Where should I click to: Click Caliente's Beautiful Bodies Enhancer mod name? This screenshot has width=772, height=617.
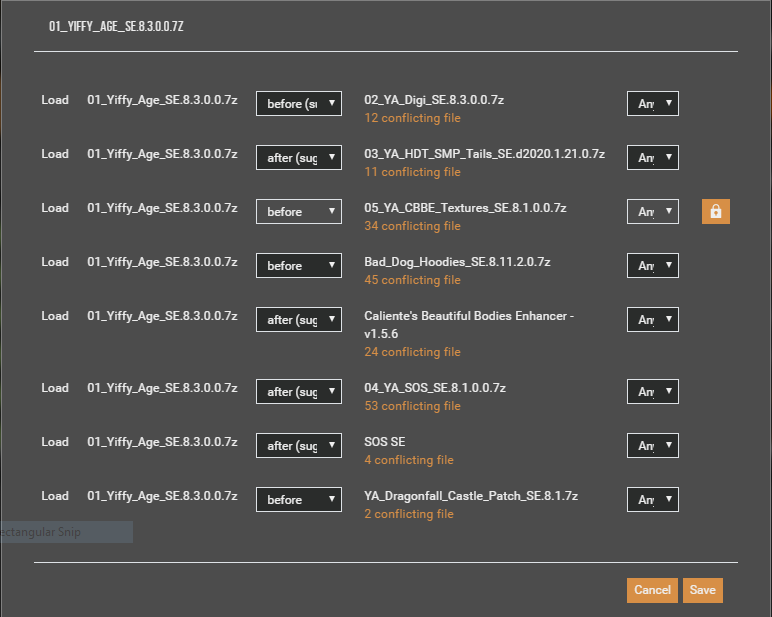[x=469, y=325]
